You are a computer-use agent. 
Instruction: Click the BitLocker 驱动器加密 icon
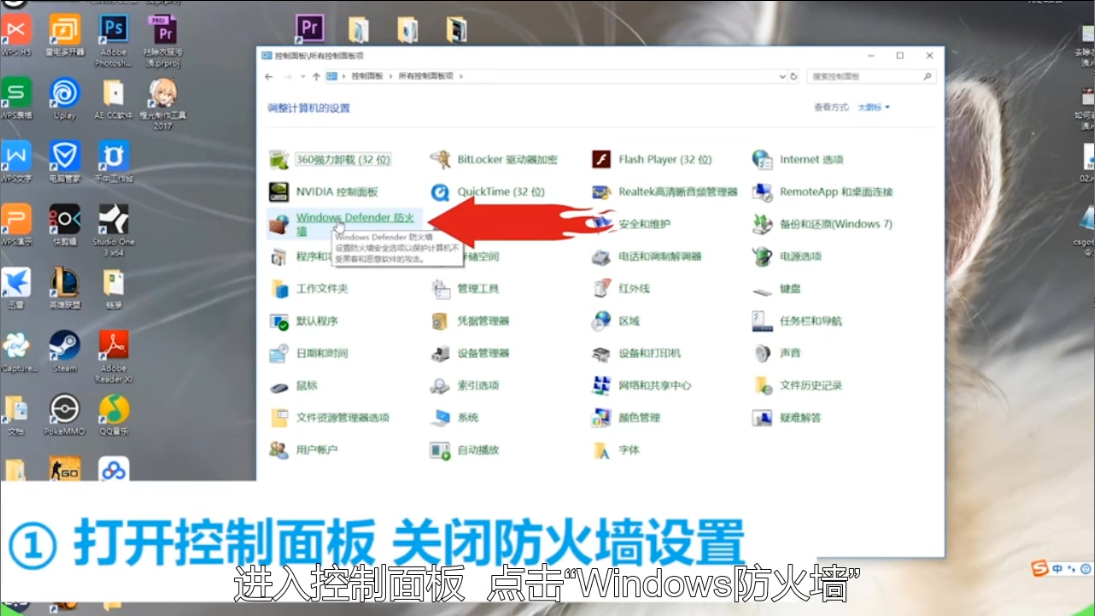pyautogui.click(x=440, y=160)
